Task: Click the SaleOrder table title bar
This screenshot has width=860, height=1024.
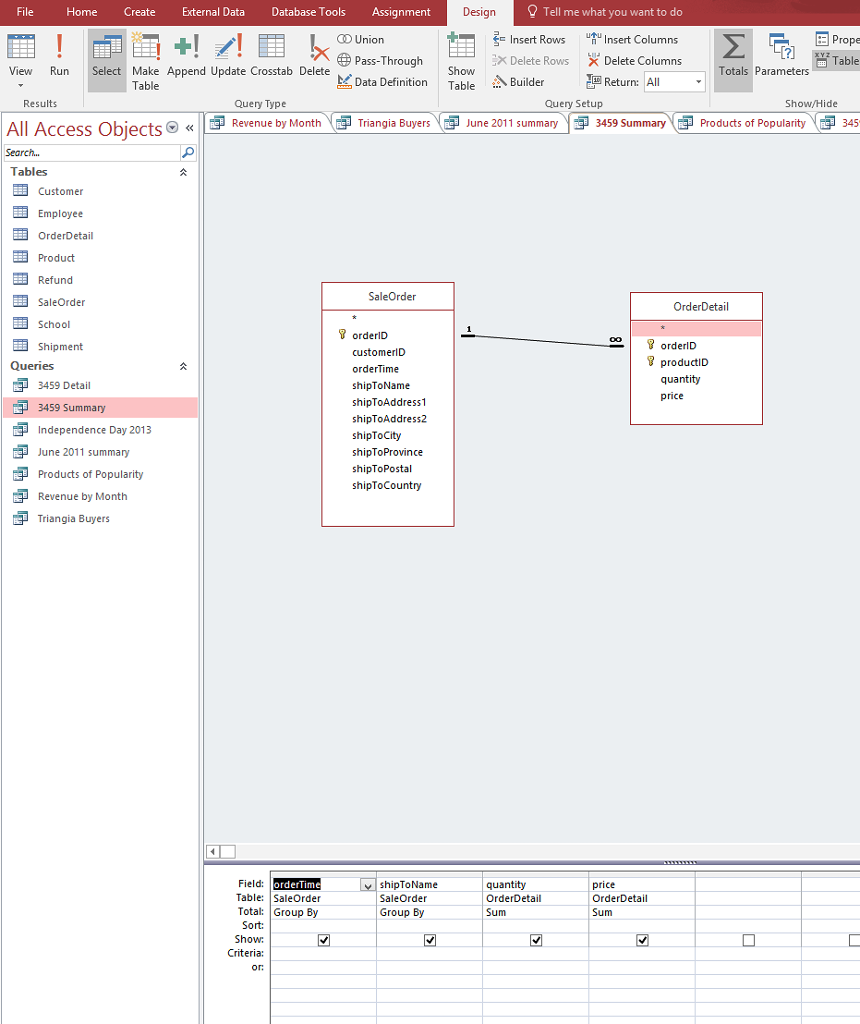Action: (388, 296)
